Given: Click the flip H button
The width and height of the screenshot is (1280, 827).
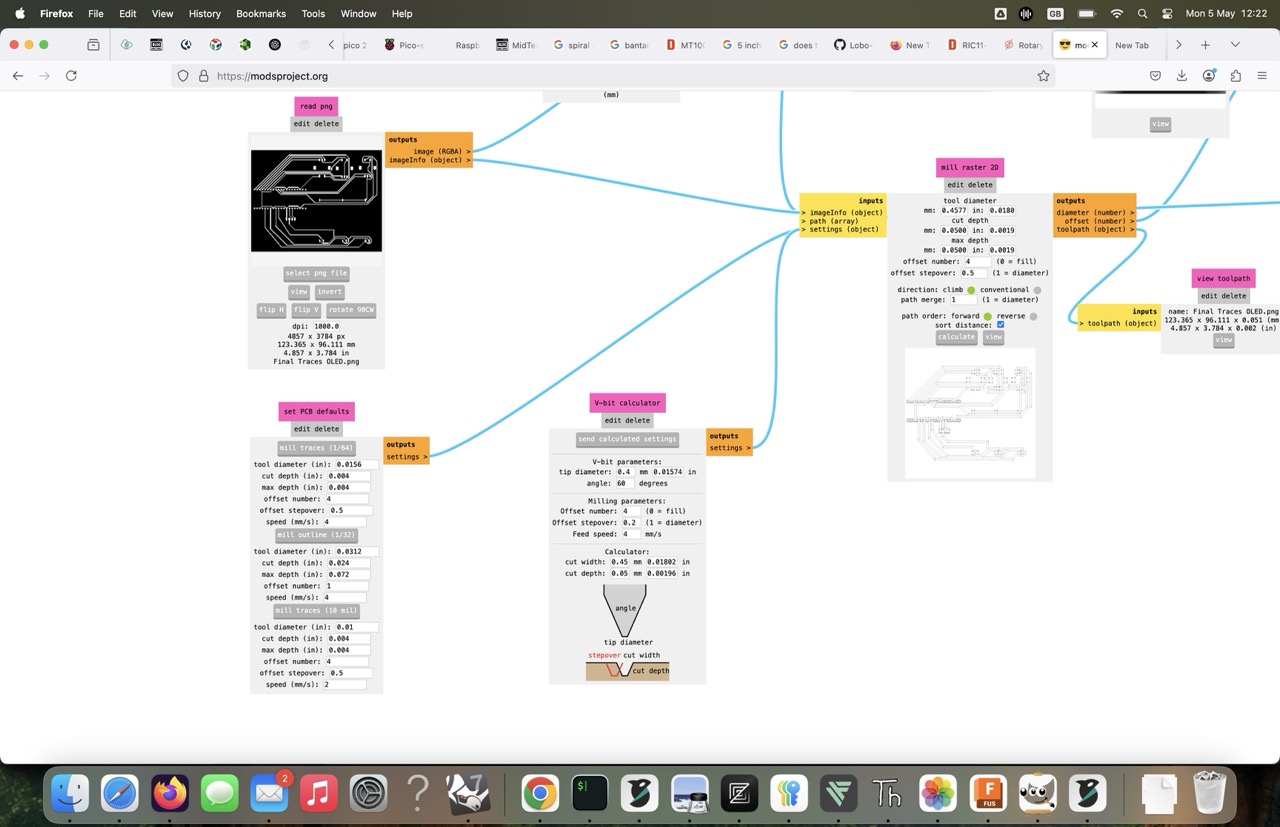Looking at the screenshot, I should click(271, 310).
